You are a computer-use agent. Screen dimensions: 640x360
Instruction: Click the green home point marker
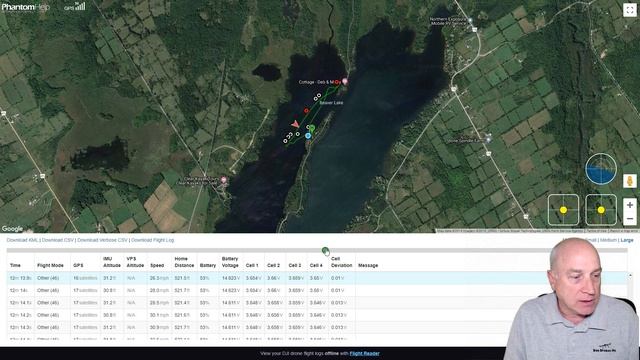[x=311, y=129]
